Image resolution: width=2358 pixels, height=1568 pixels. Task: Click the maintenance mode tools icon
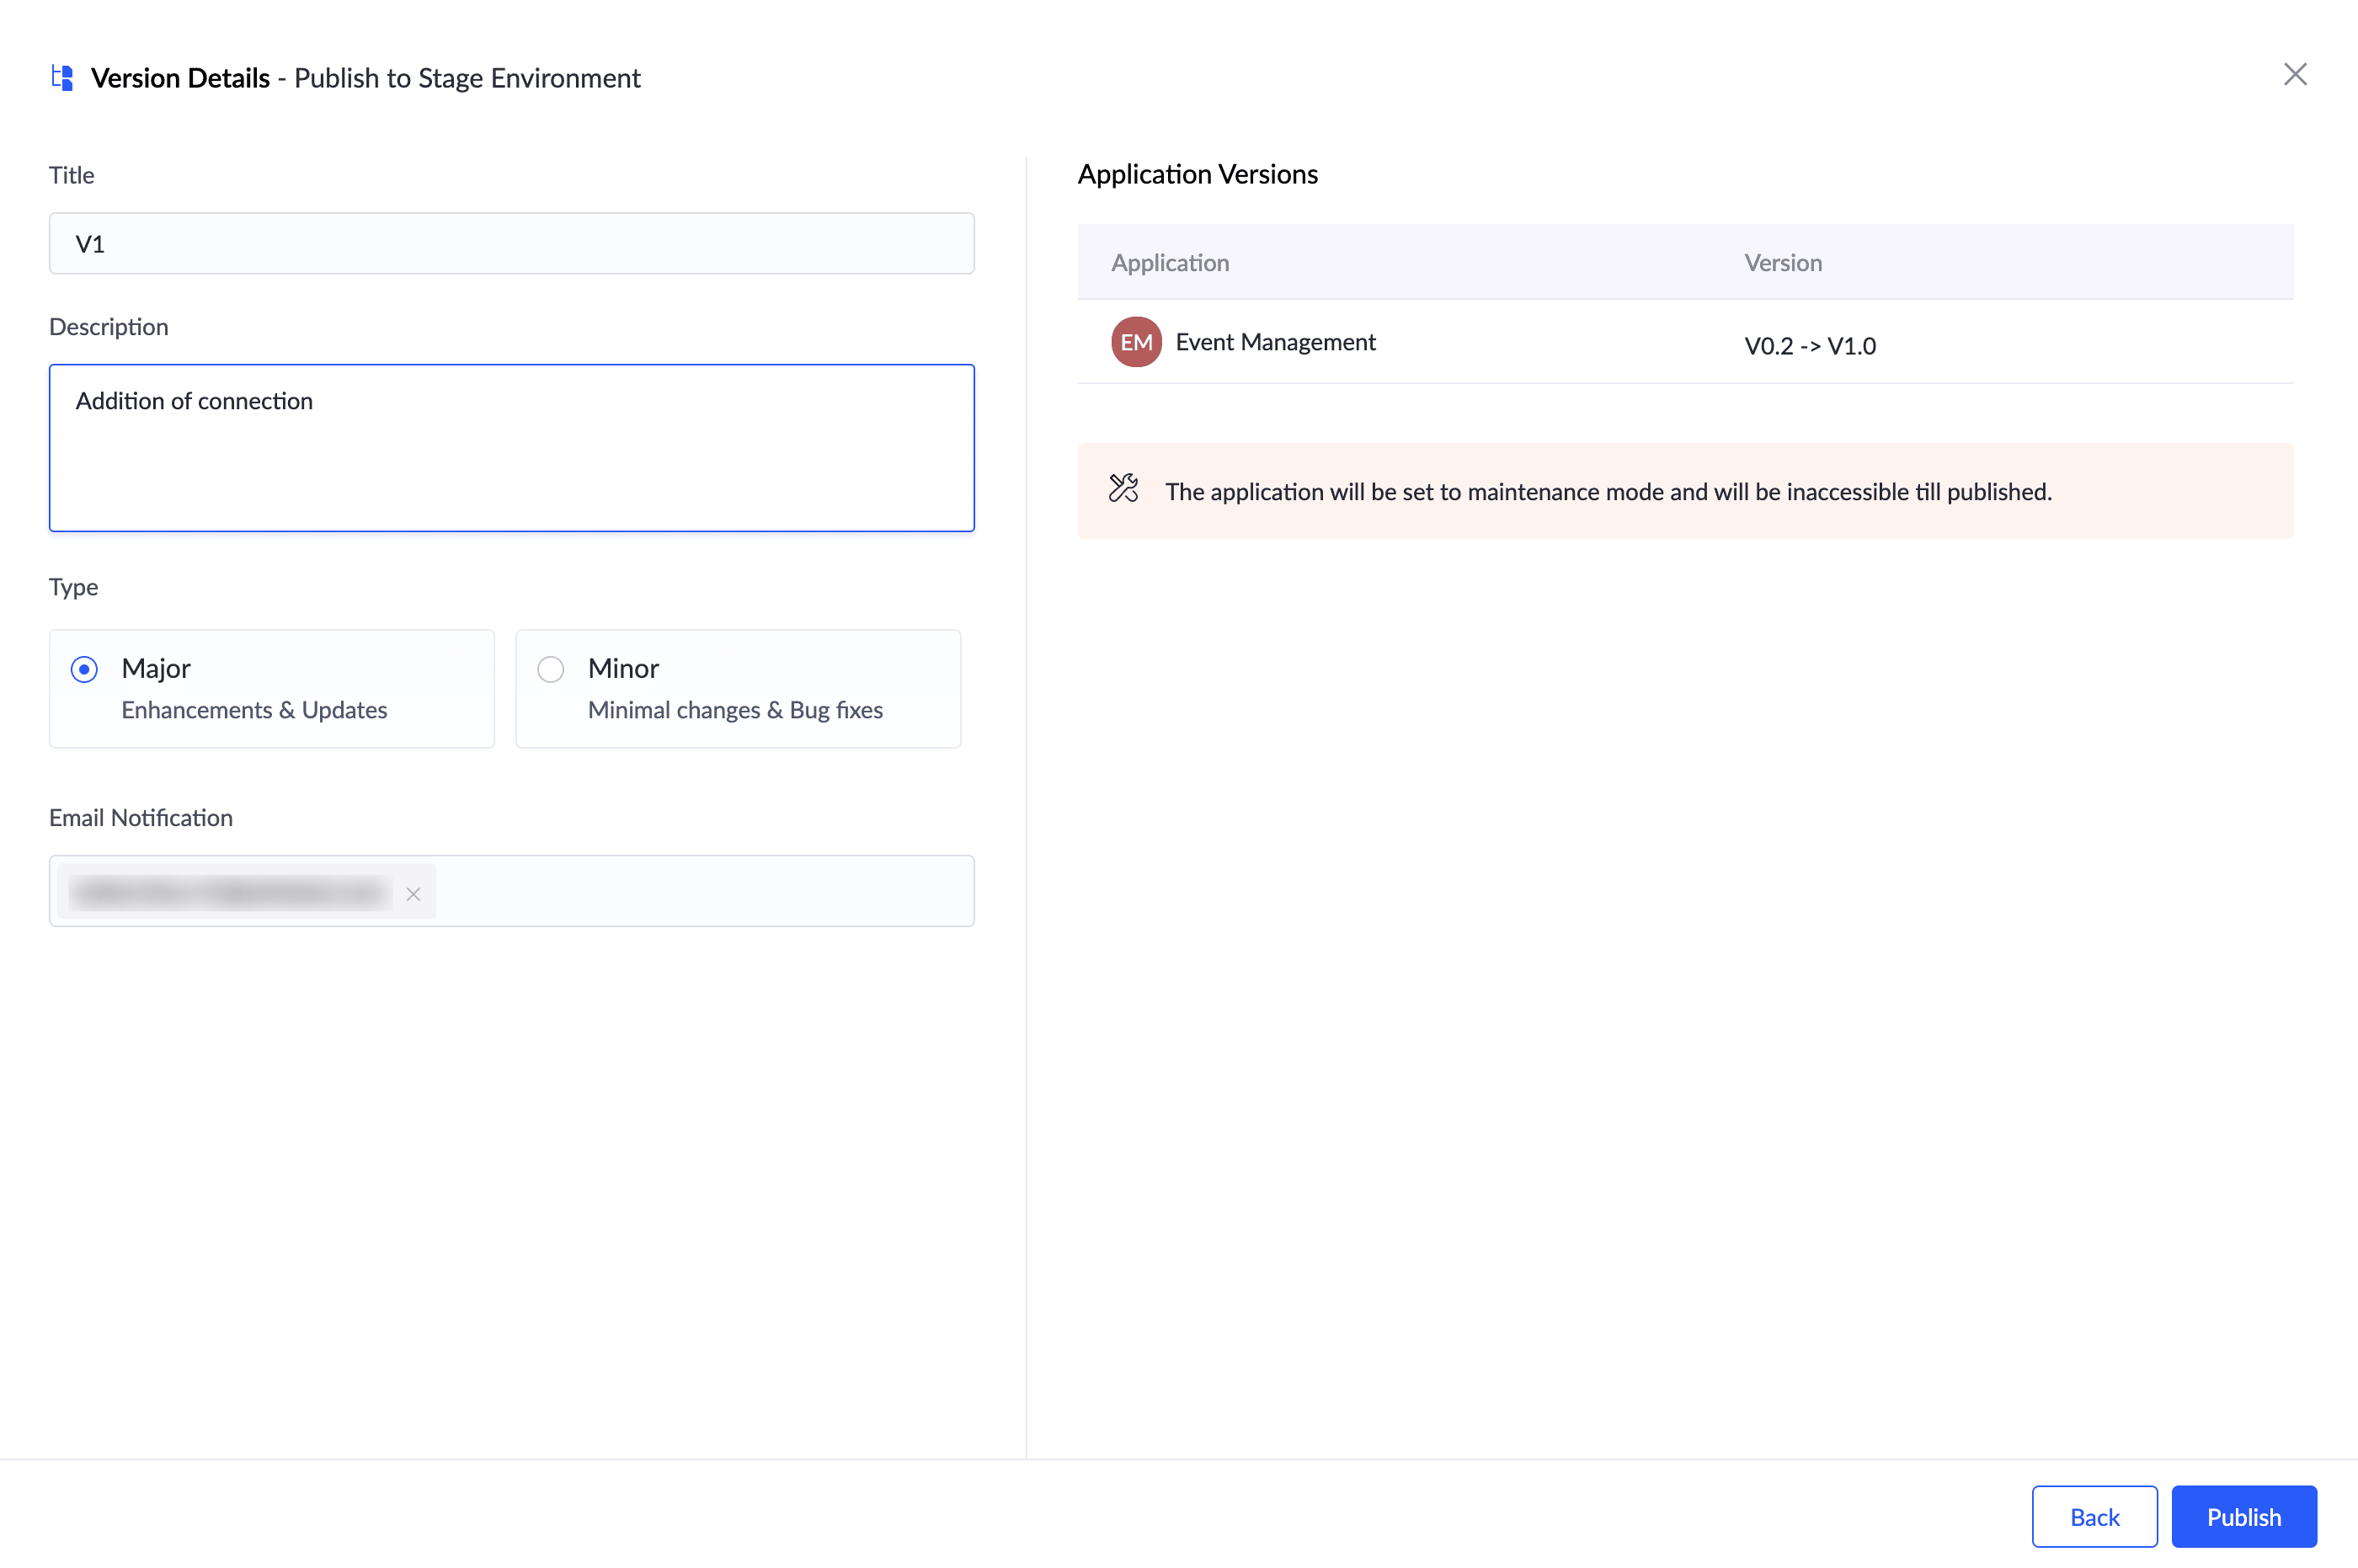point(1123,489)
